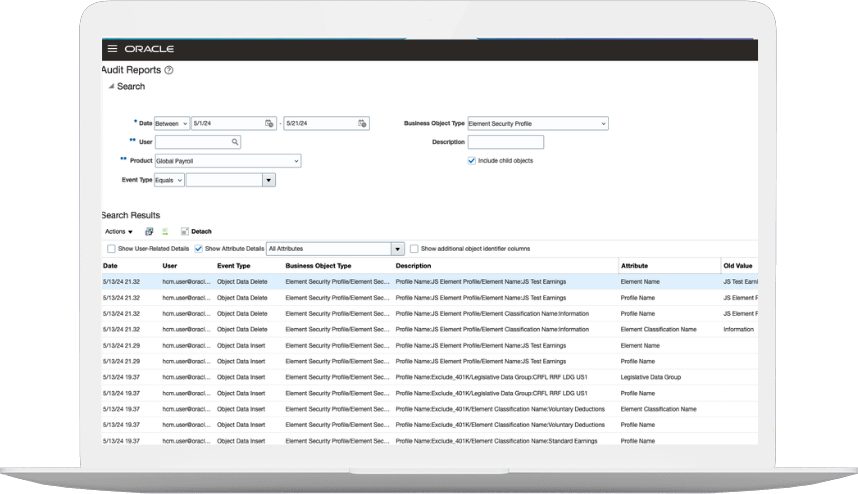The height and width of the screenshot is (494, 858).
Task: Click the Audit Reports help icon
Action: click(168, 70)
